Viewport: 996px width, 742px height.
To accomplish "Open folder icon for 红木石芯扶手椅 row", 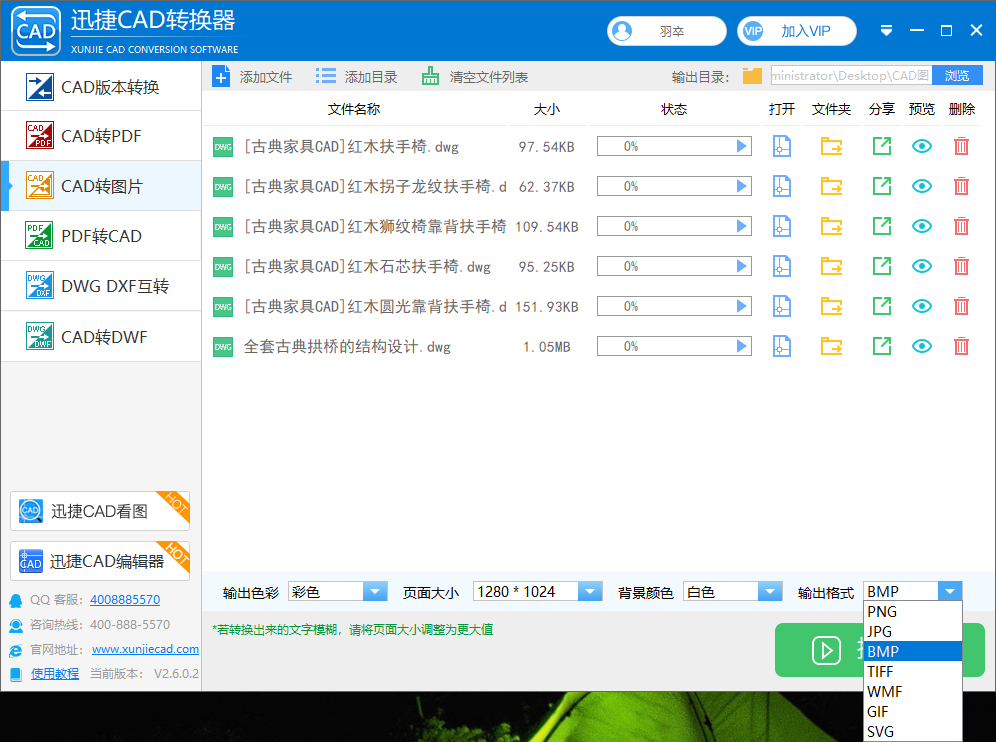I will coord(831,267).
